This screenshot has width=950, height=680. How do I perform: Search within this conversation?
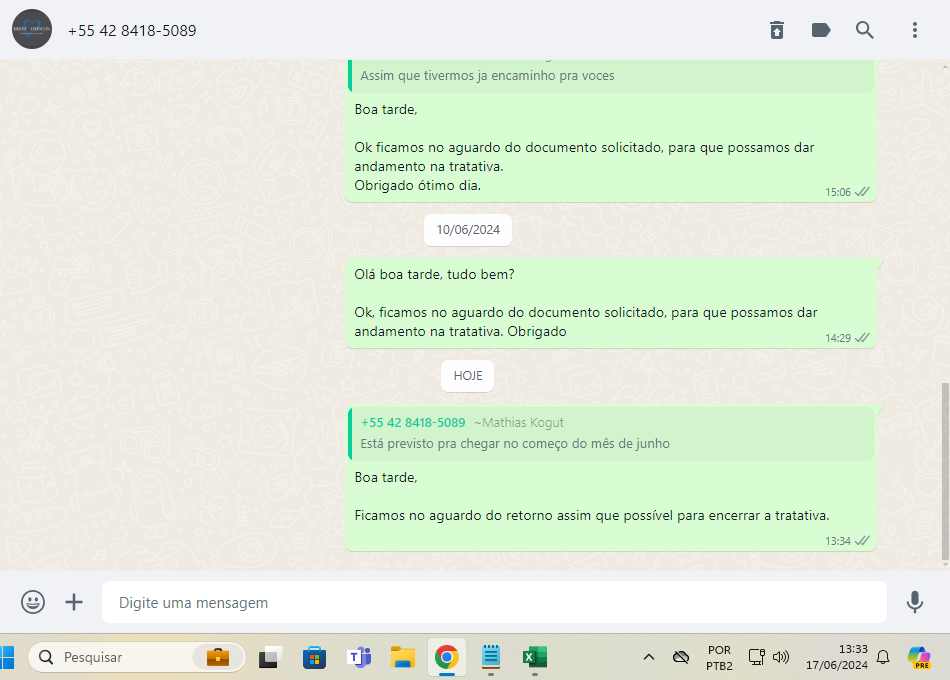pyautogui.click(x=865, y=30)
